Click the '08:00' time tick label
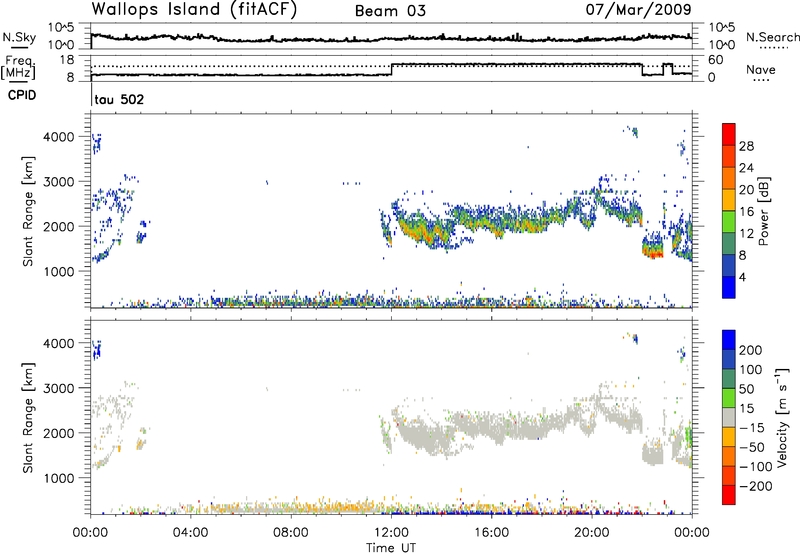Viewport: 800px width, 554px height. (x=291, y=533)
